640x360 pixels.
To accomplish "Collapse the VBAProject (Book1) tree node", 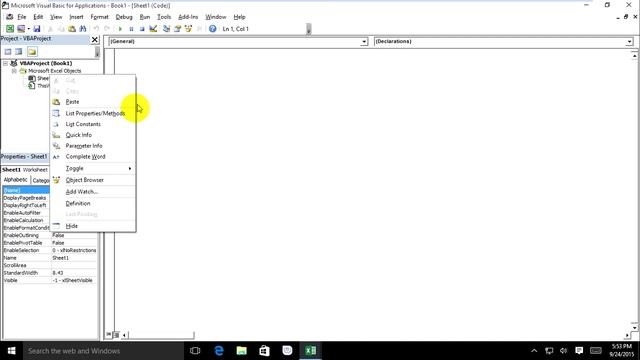I will (x=5, y=63).
